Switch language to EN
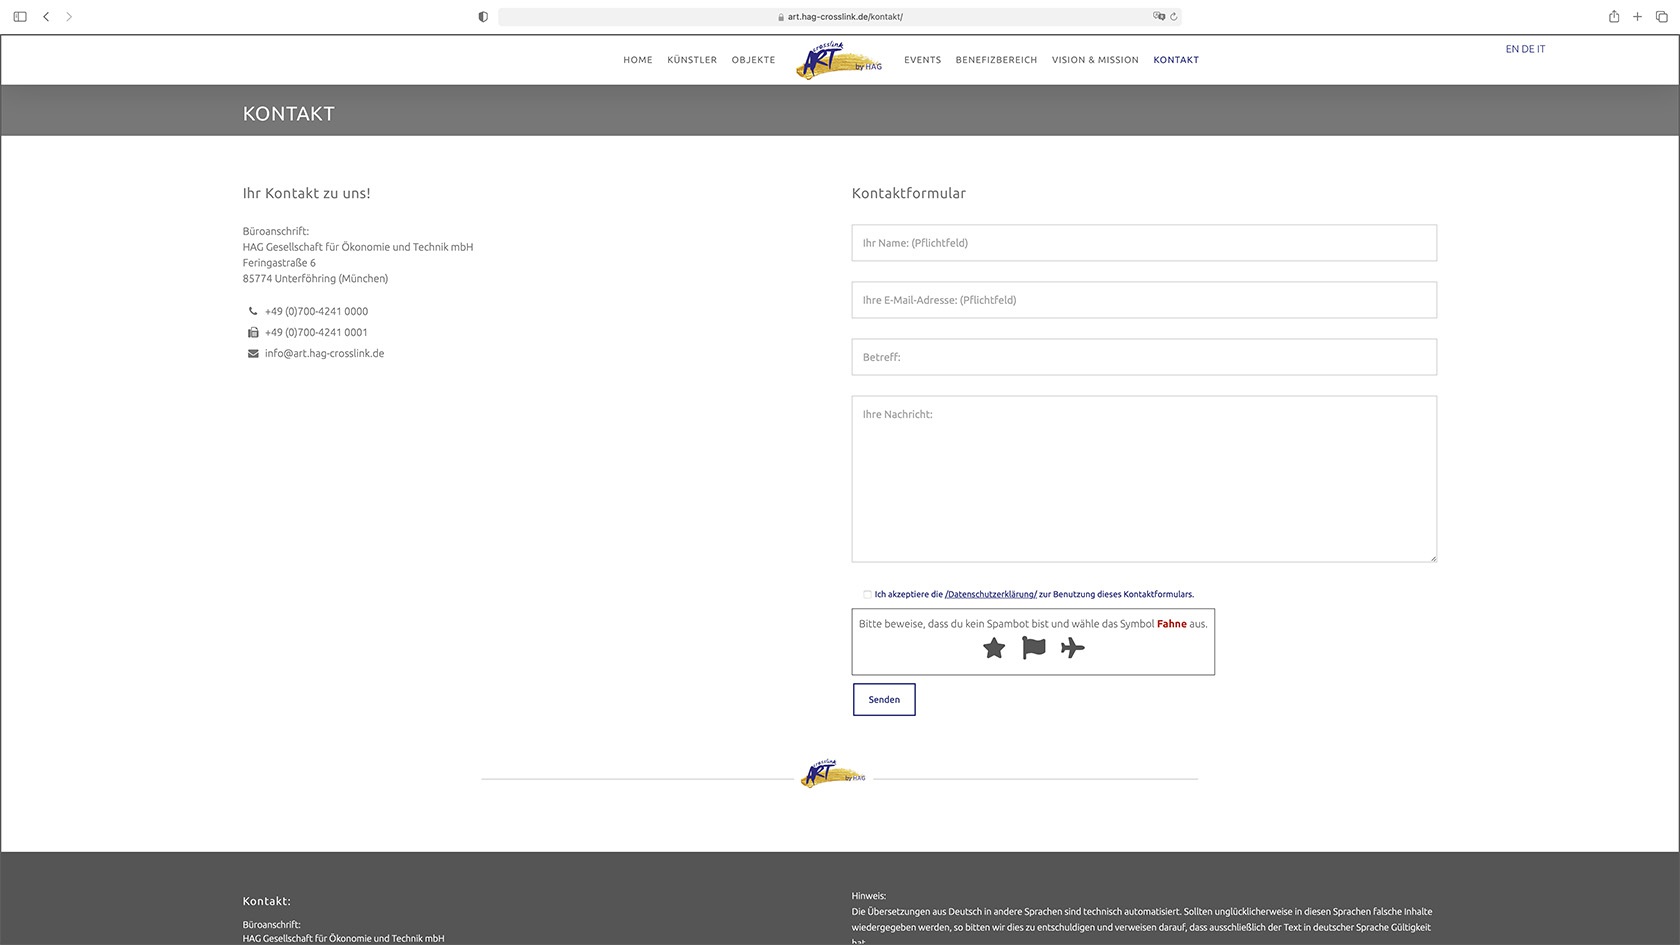Viewport: 1680px width, 945px height. (1512, 49)
